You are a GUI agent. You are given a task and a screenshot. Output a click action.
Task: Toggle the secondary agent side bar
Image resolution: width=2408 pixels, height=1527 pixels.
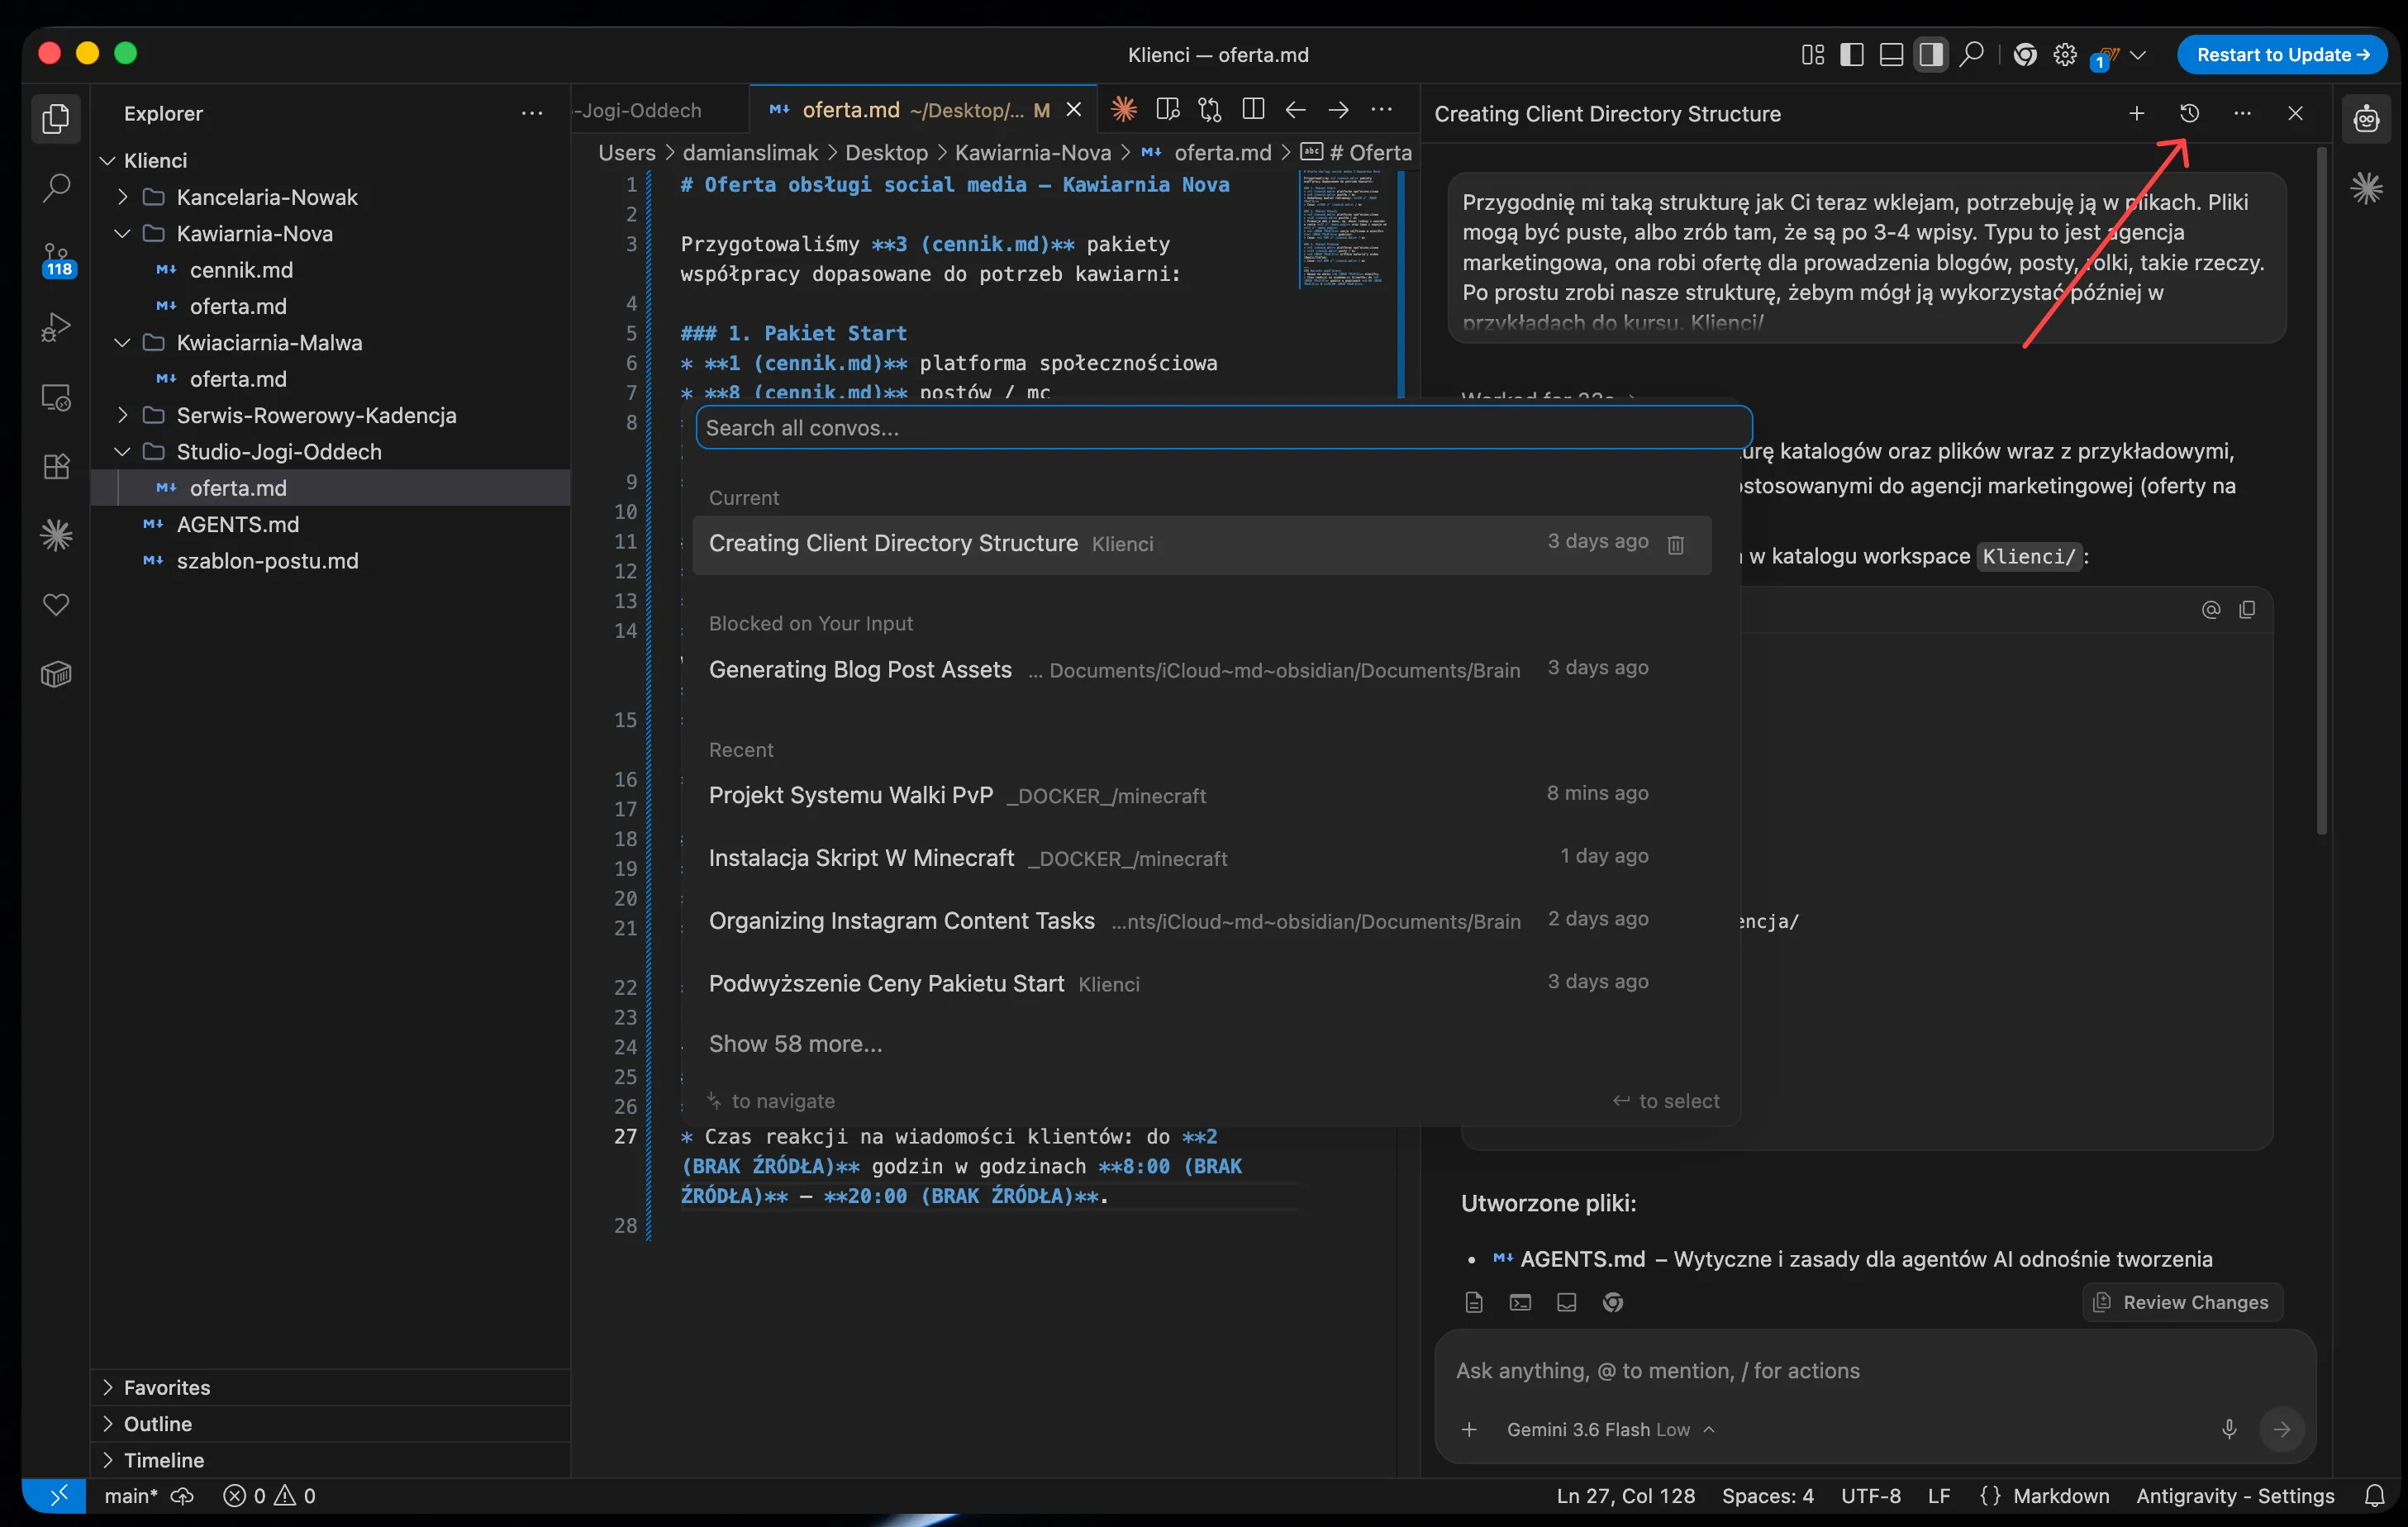coord(1931,55)
